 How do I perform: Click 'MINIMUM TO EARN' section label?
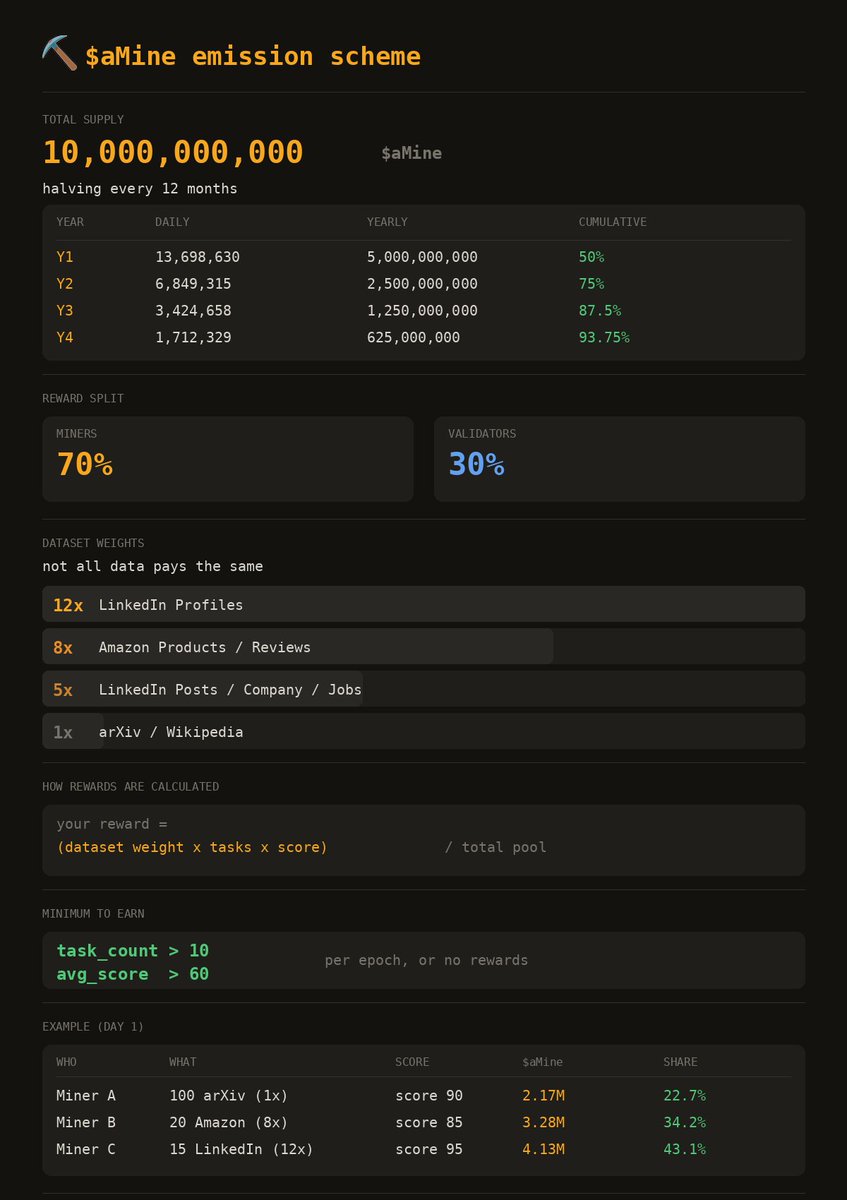pos(93,914)
